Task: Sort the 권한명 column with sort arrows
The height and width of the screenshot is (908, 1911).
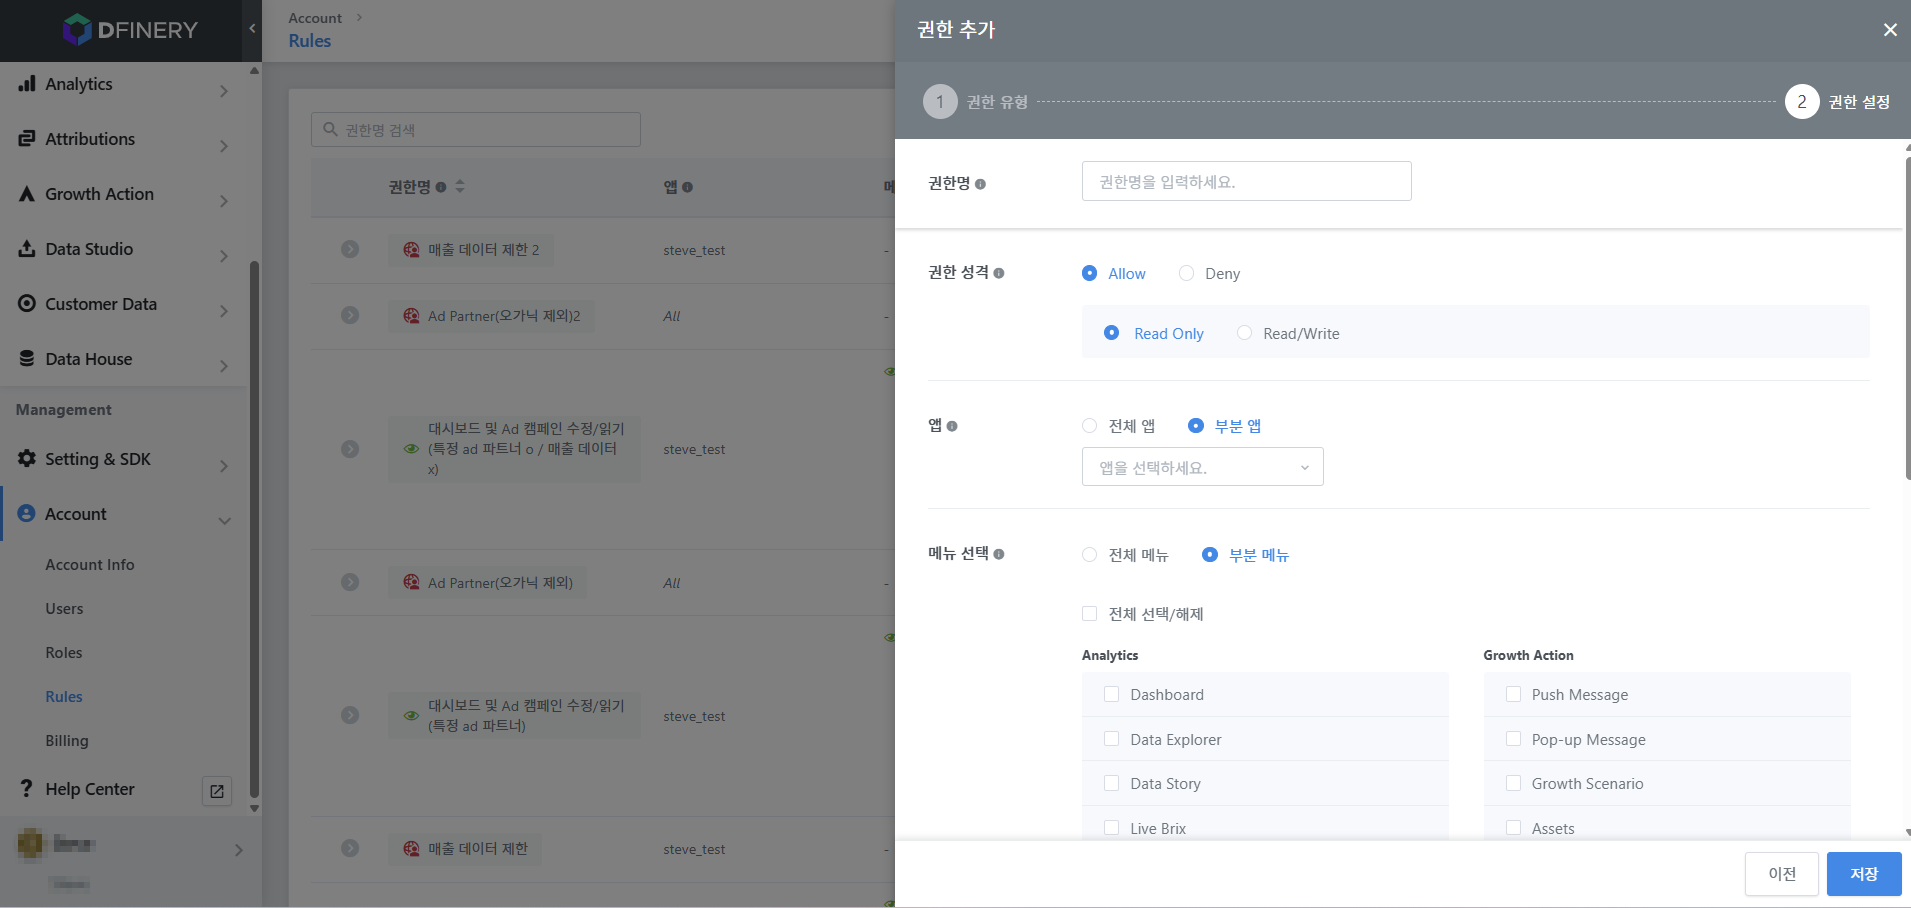Action: tap(460, 186)
